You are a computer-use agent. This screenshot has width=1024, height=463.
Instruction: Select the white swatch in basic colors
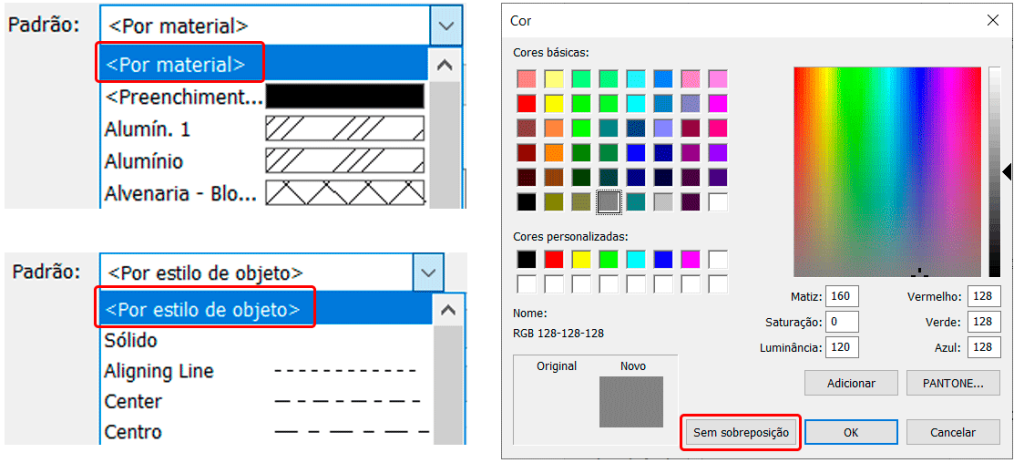718,202
